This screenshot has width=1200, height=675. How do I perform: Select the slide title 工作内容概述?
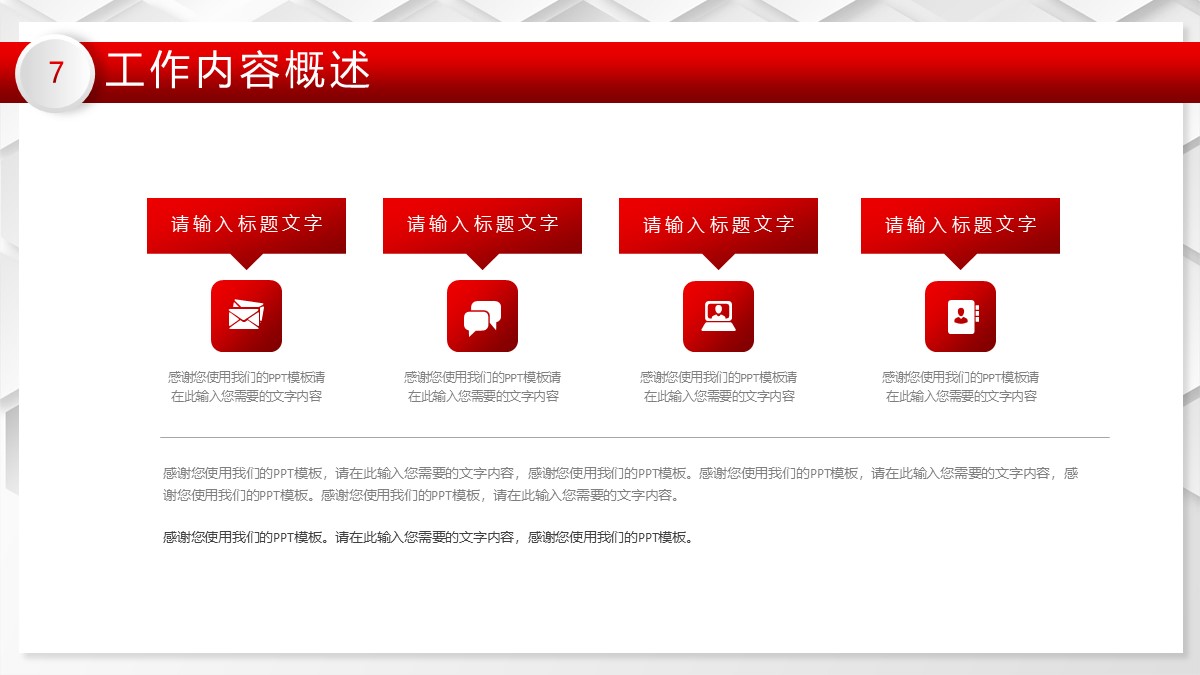coord(238,71)
